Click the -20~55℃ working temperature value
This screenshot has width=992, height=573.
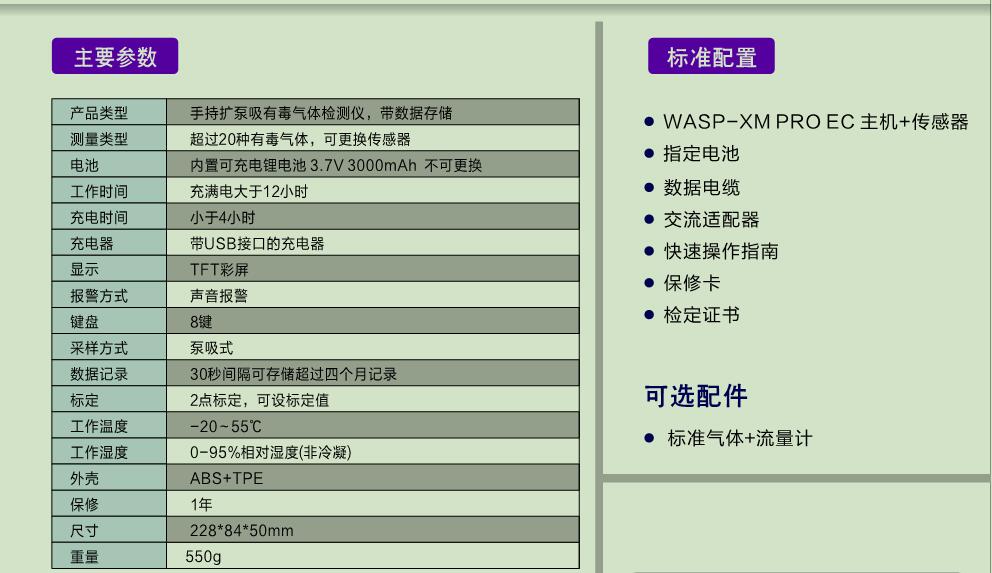[x=226, y=426]
